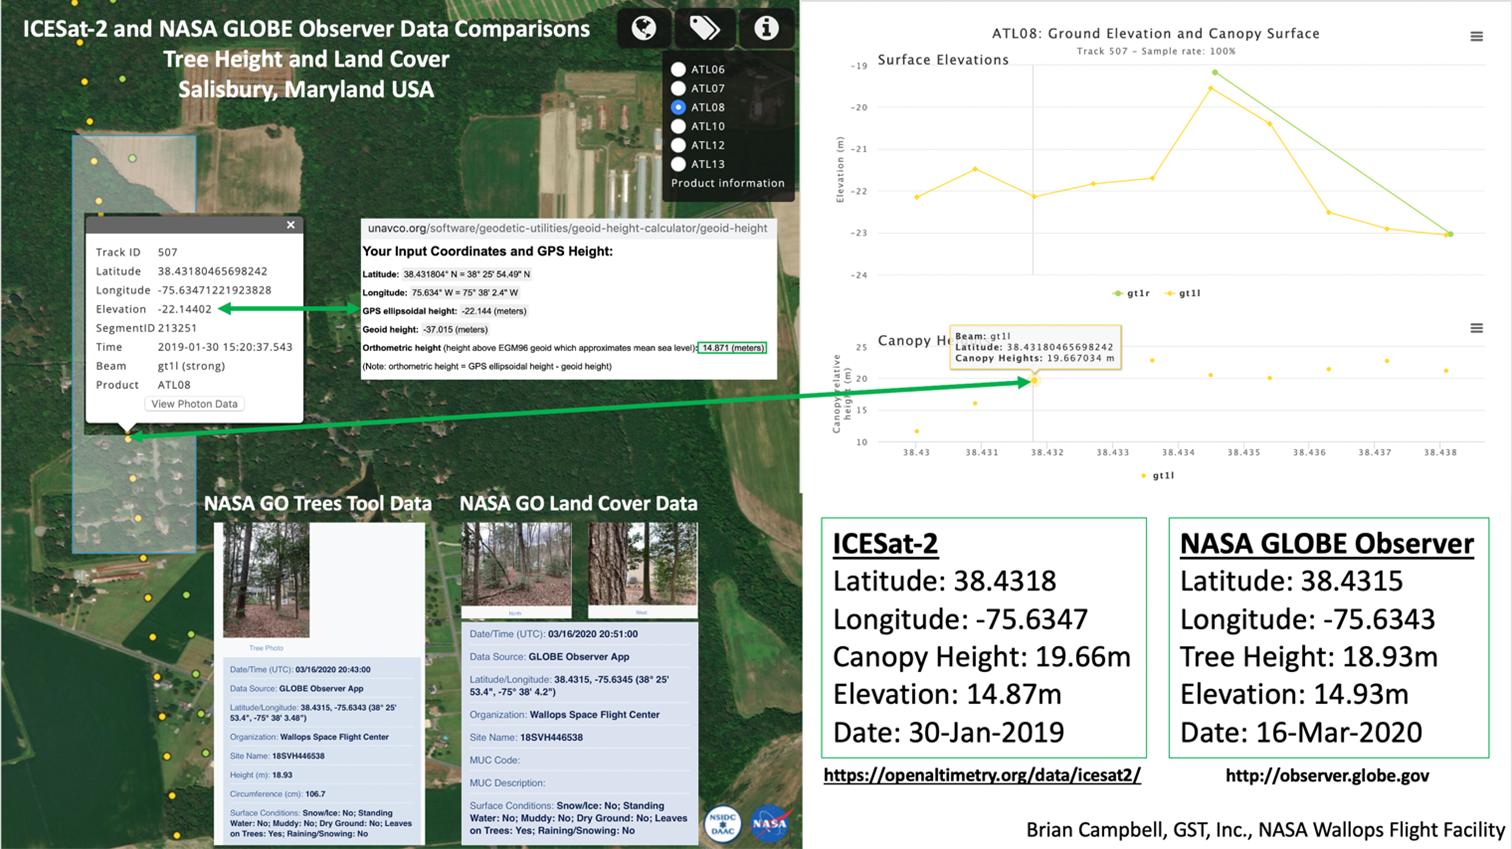The height and width of the screenshot is (849, 1512).
Task: Click the selected track point below popup
Action: (128, 438)
